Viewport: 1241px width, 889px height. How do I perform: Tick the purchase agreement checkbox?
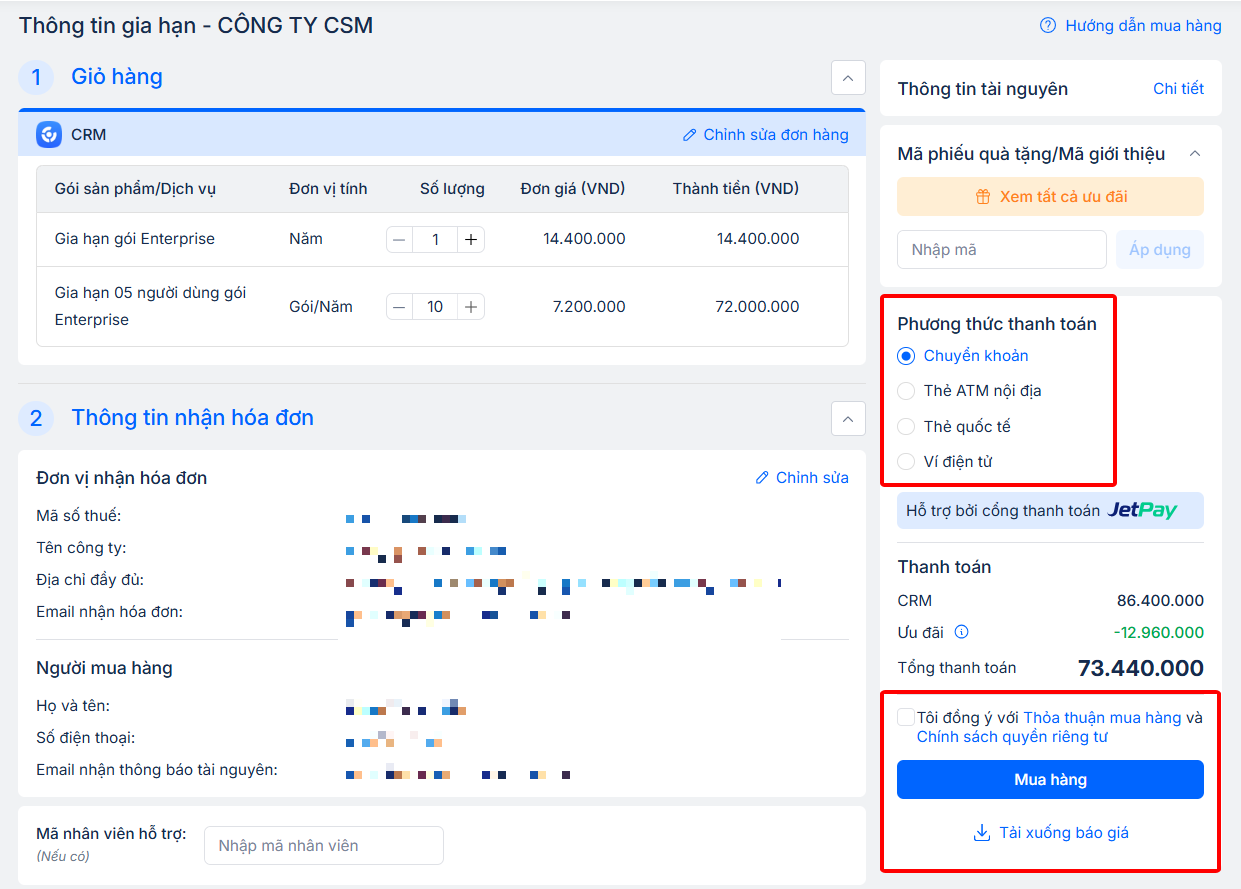point(906,717)
